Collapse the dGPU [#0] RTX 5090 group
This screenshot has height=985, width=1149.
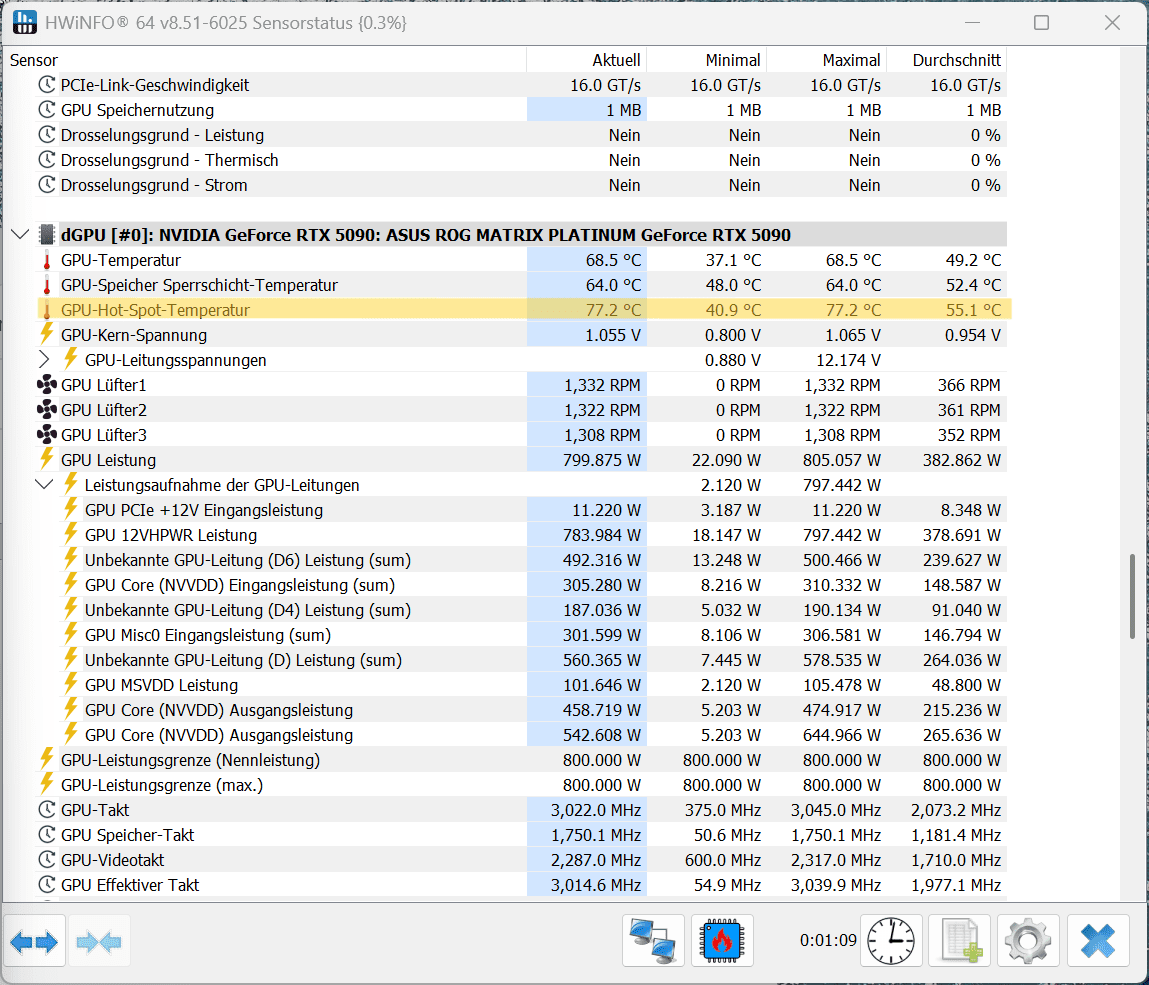(21, 235)
